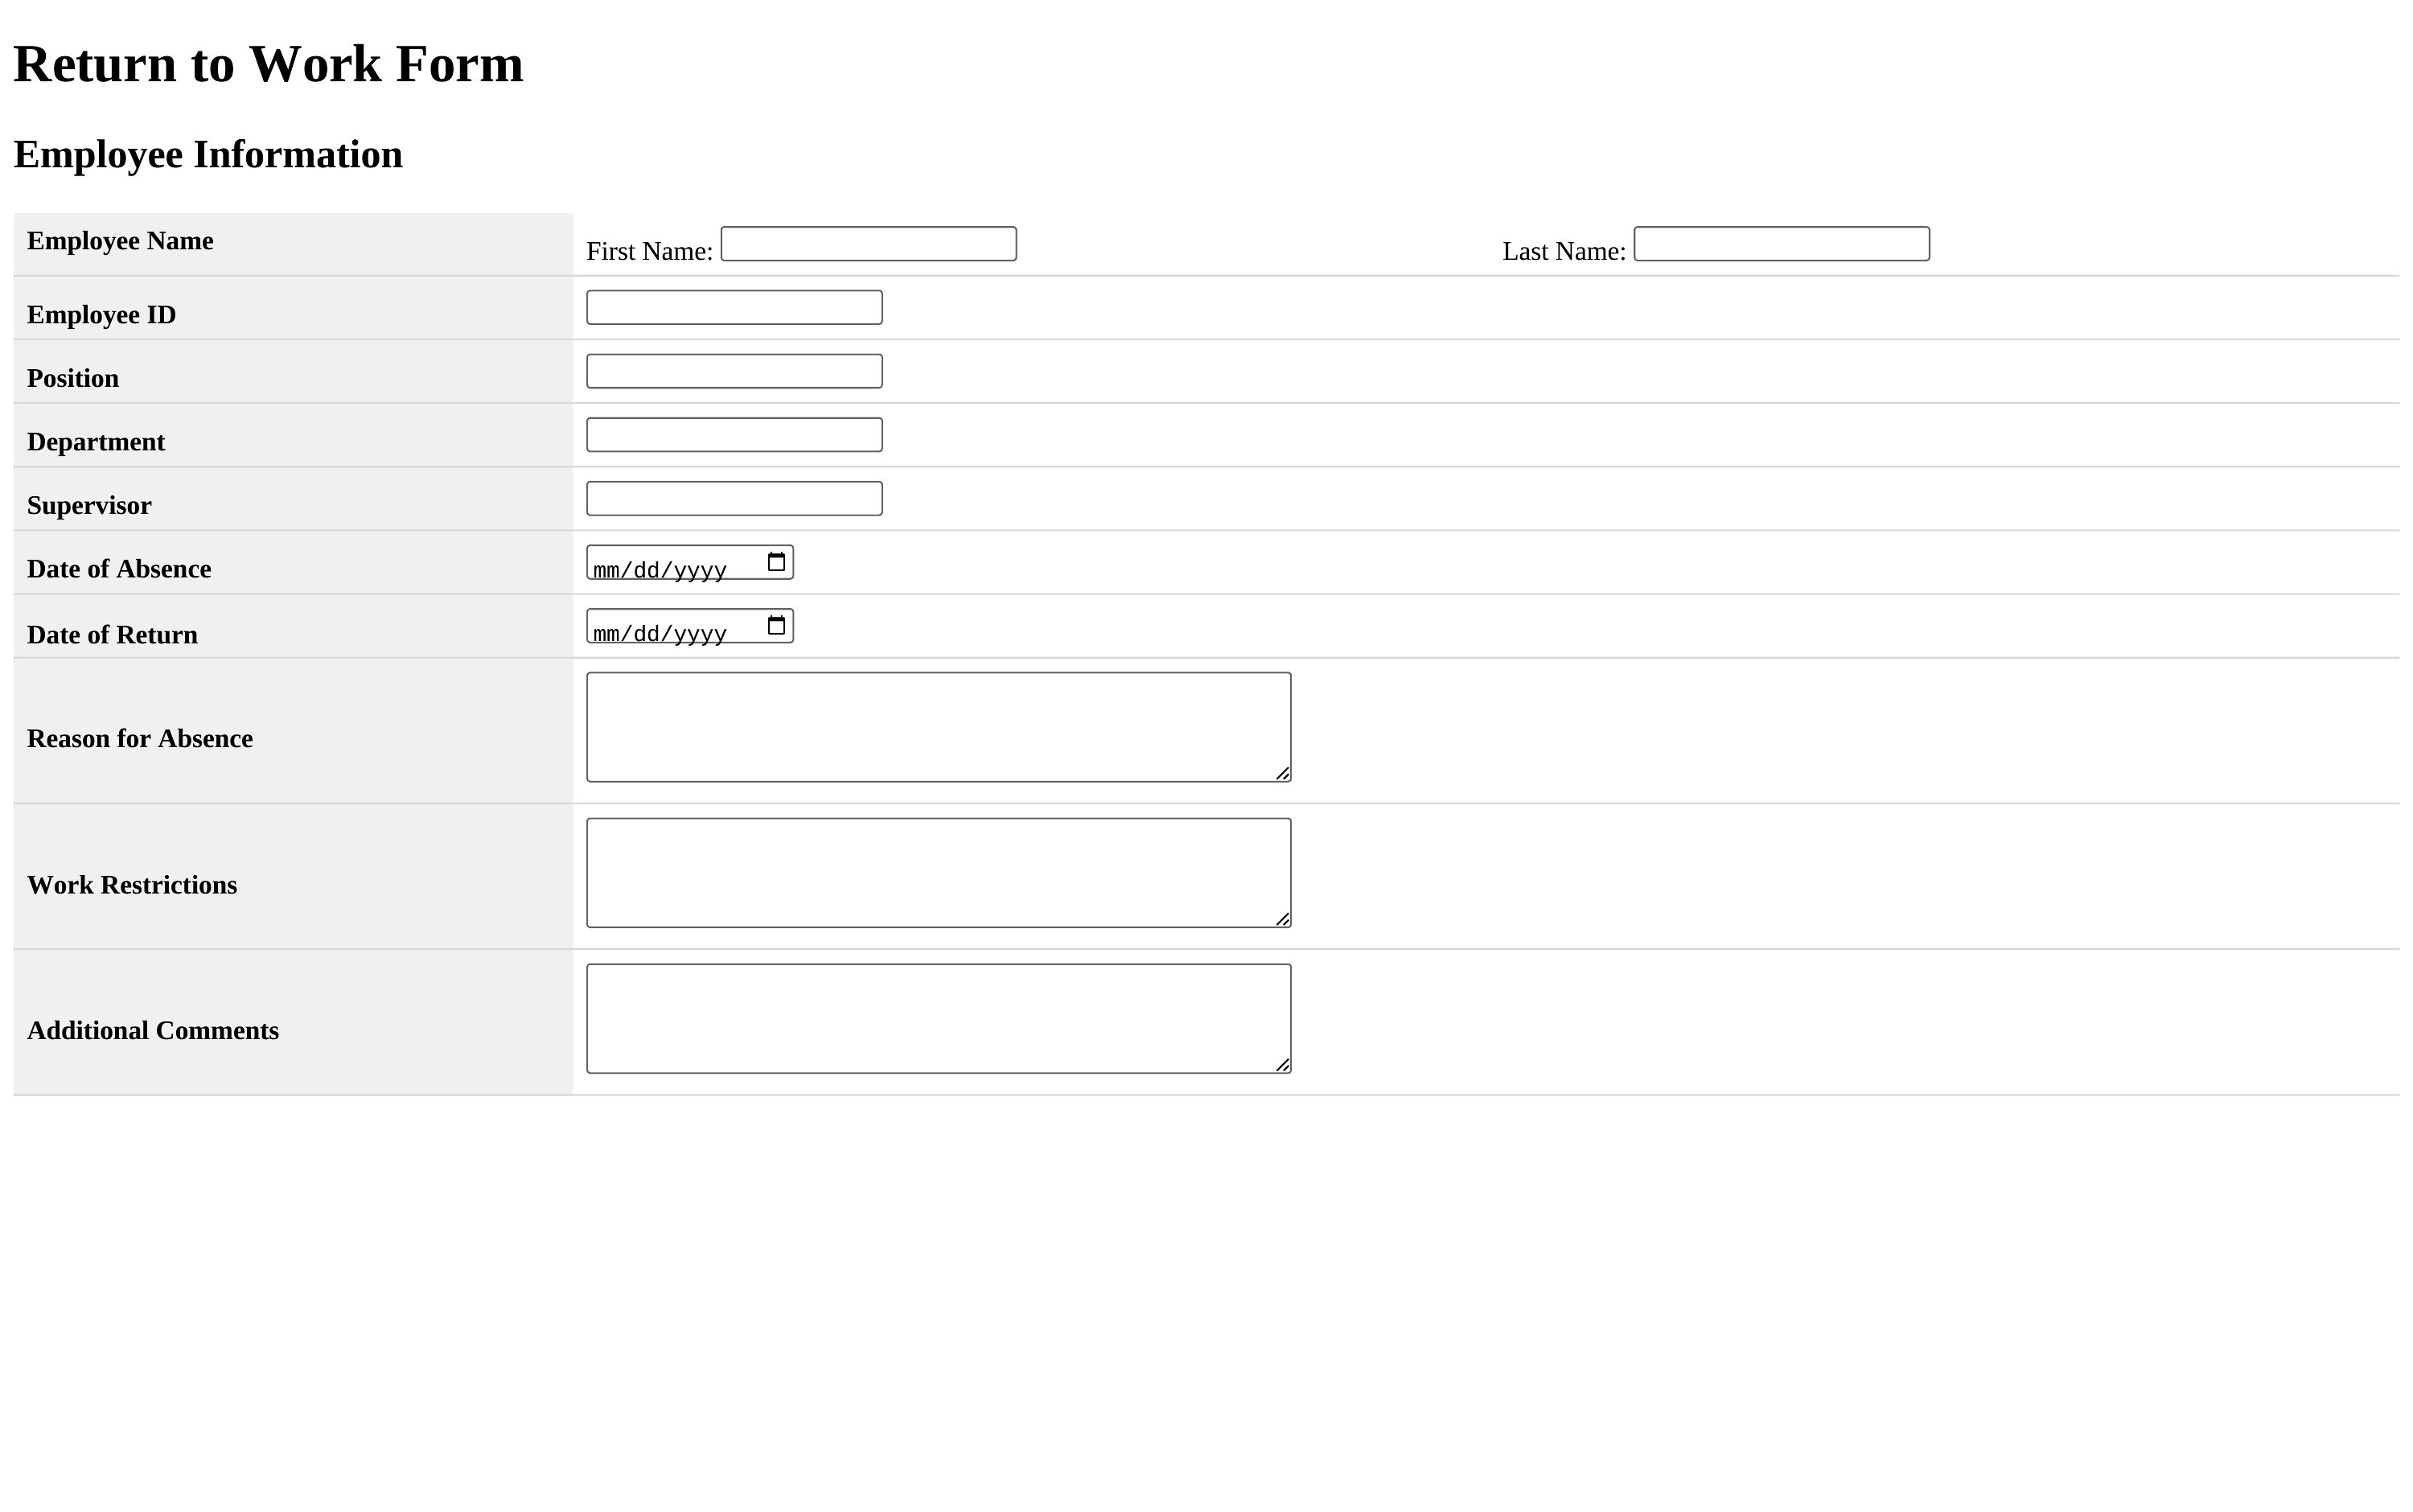The image size is (2413, 1512).
Task: Click the "Last Name:" label
Action: (1563, 251)
